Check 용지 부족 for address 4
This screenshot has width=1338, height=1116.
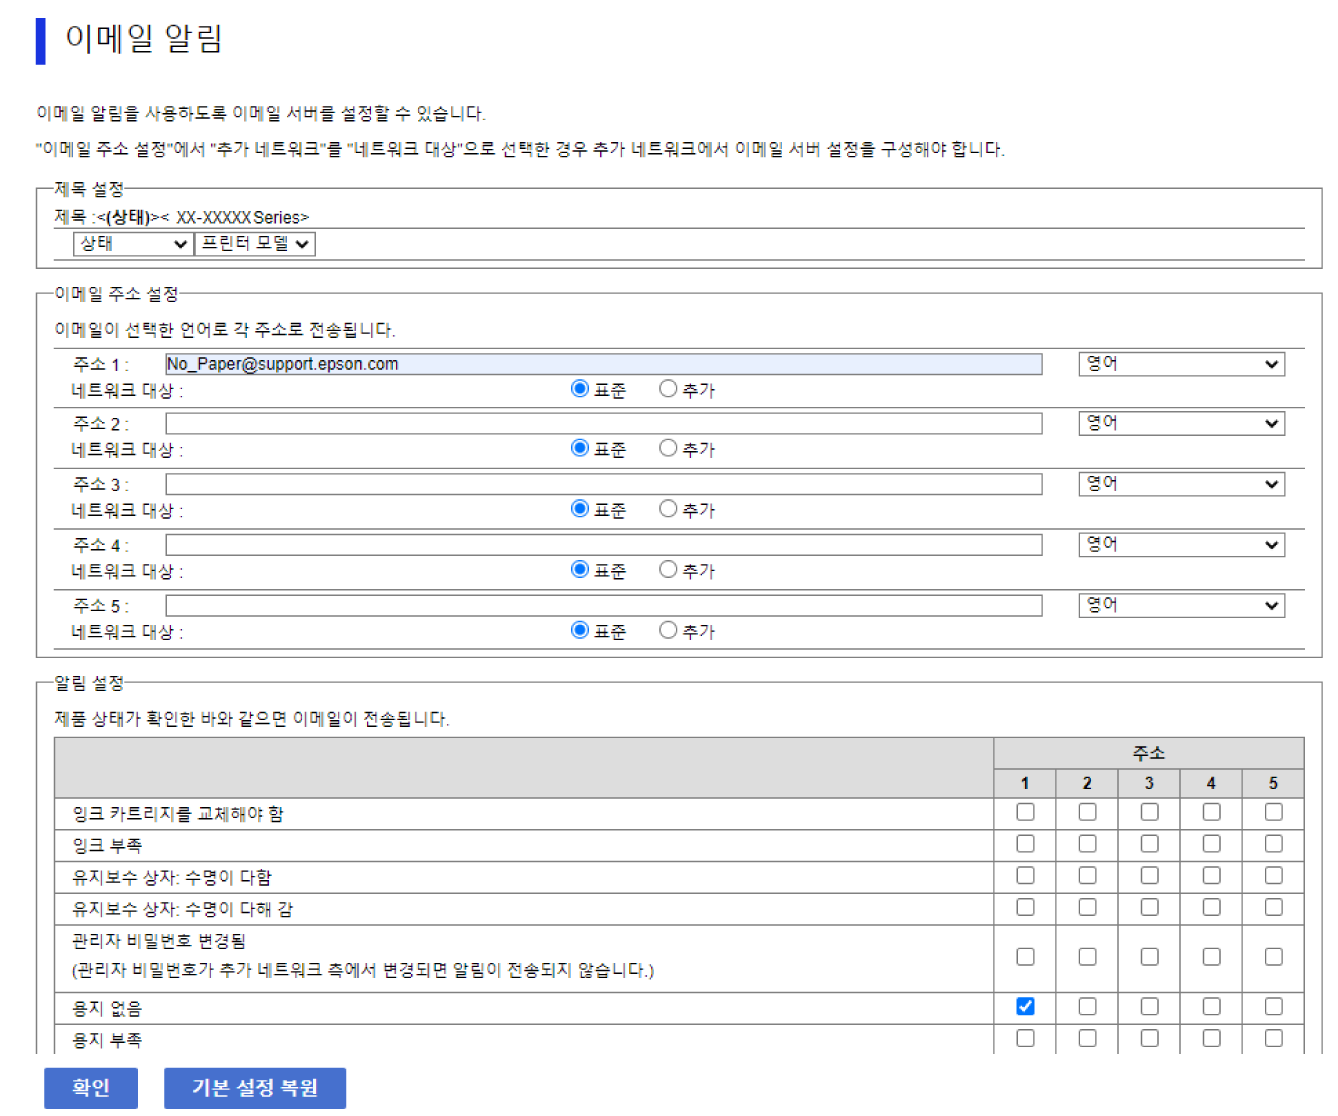tap(1211, 1038)
